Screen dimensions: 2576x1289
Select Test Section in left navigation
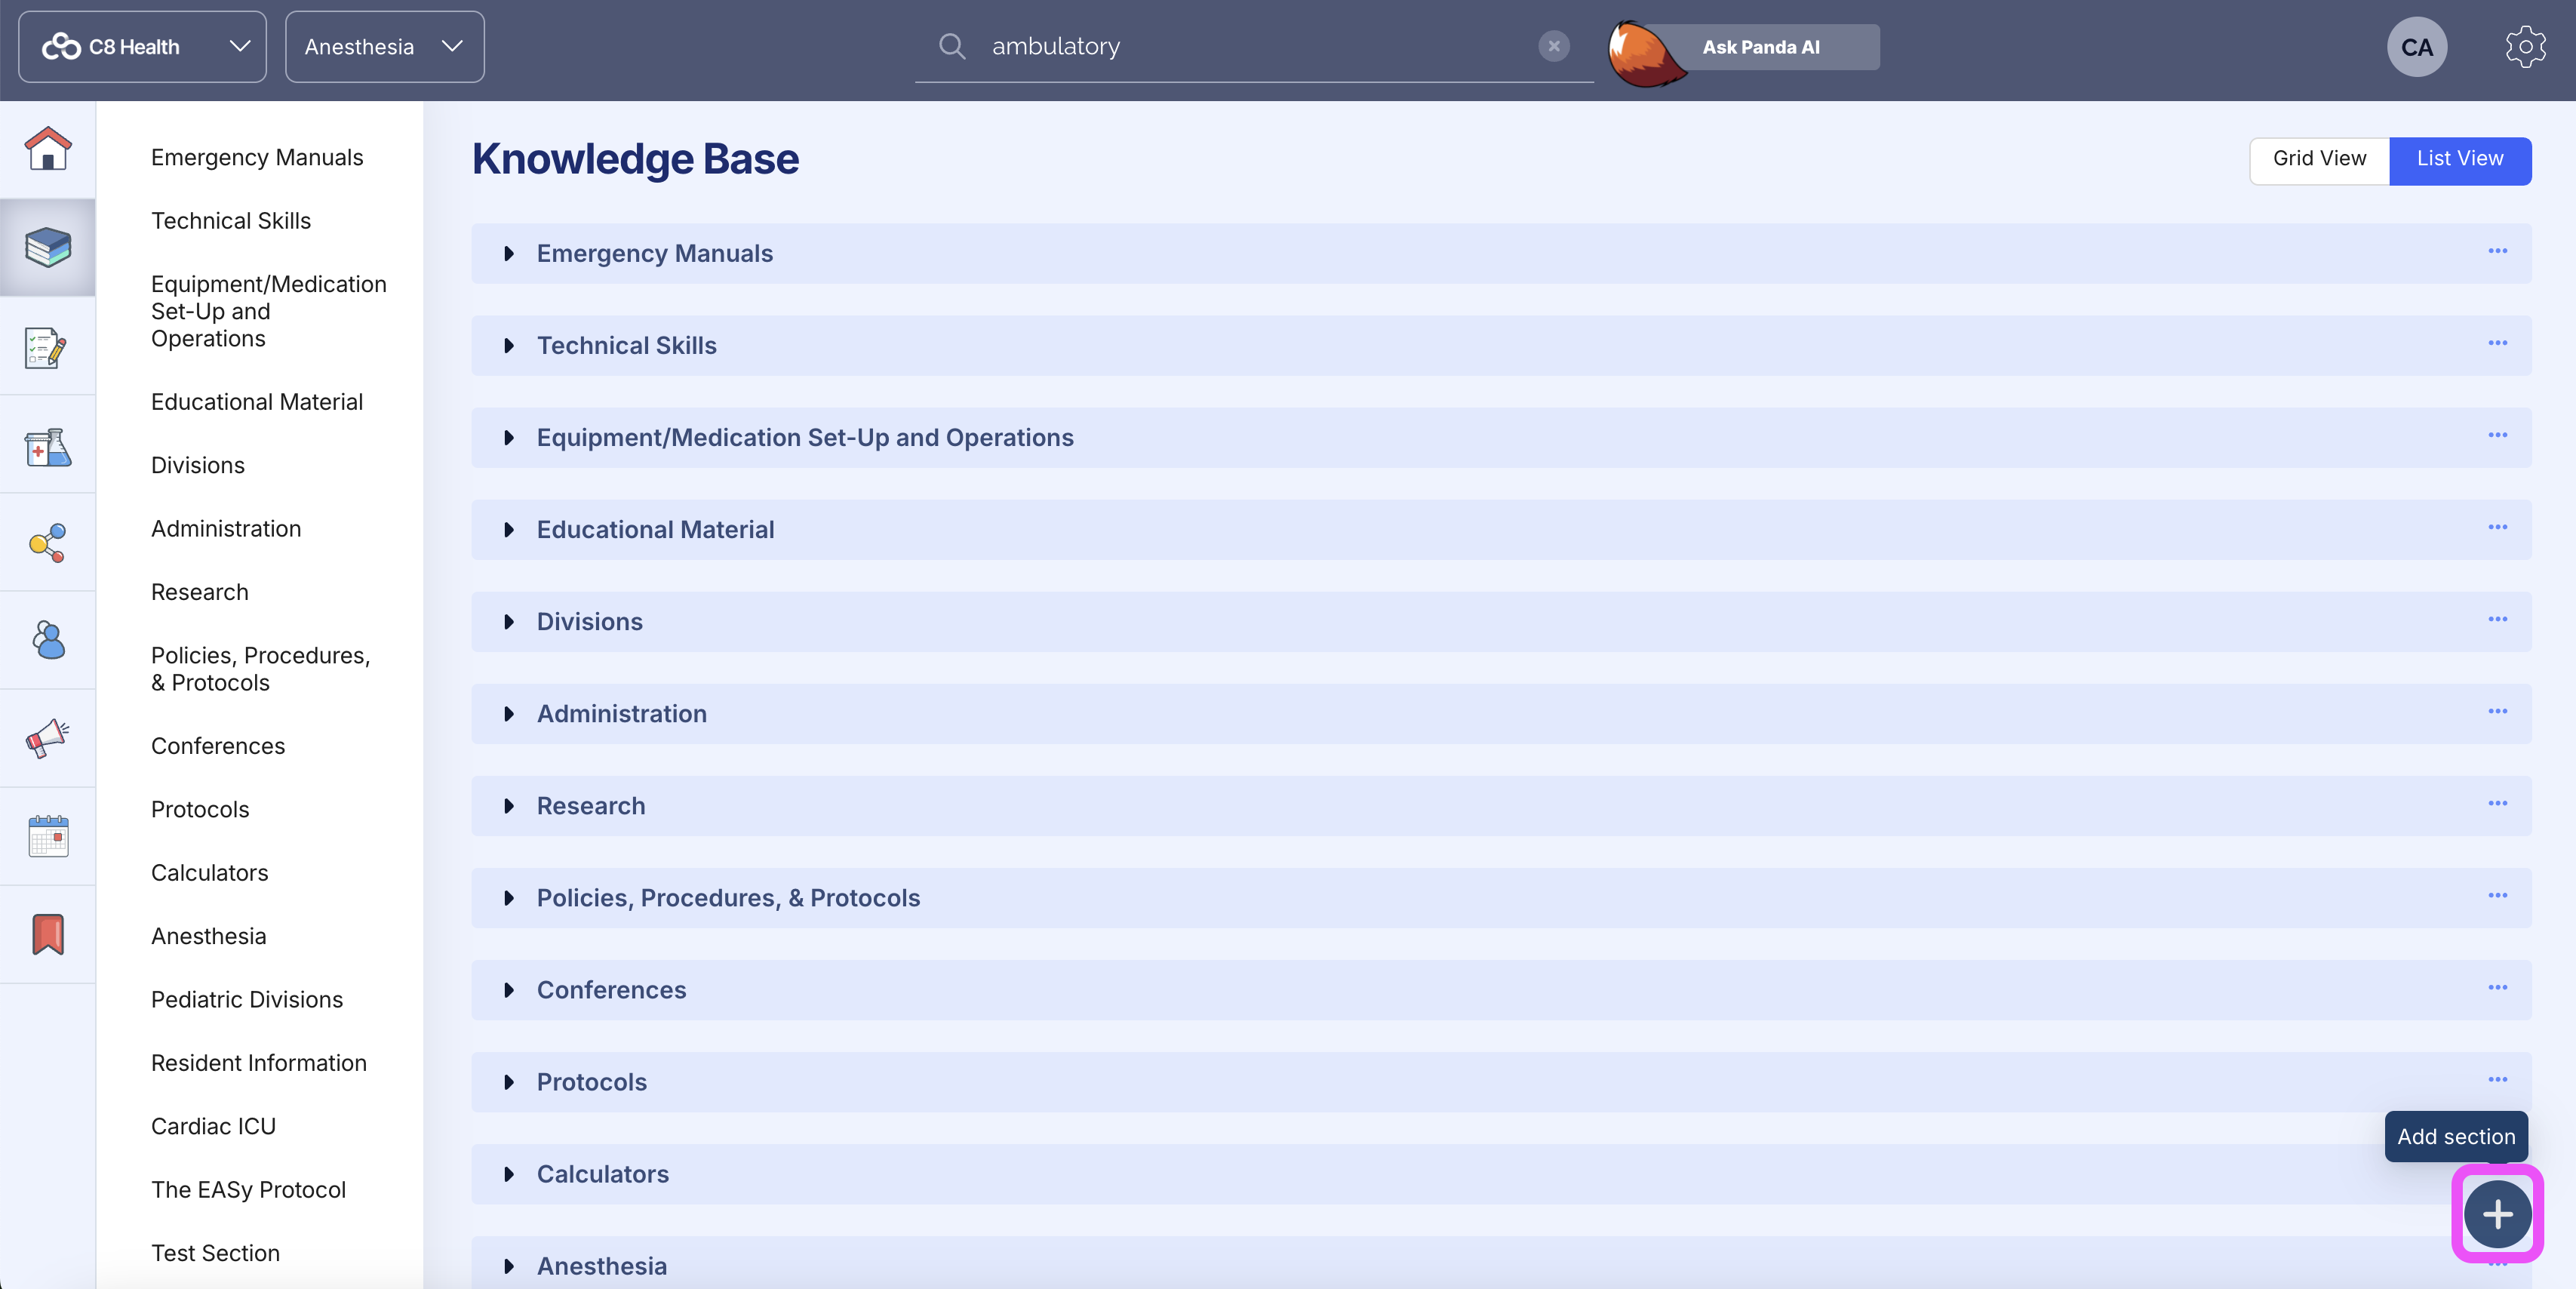[x=215, y=1253]
